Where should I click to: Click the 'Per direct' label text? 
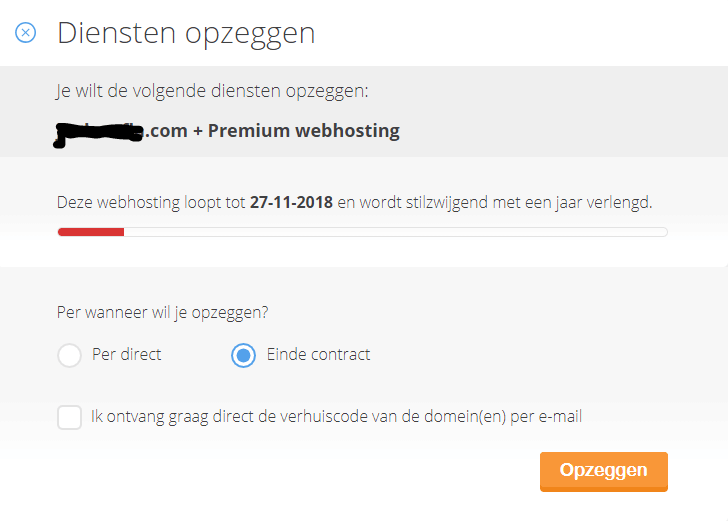[126, 354]
